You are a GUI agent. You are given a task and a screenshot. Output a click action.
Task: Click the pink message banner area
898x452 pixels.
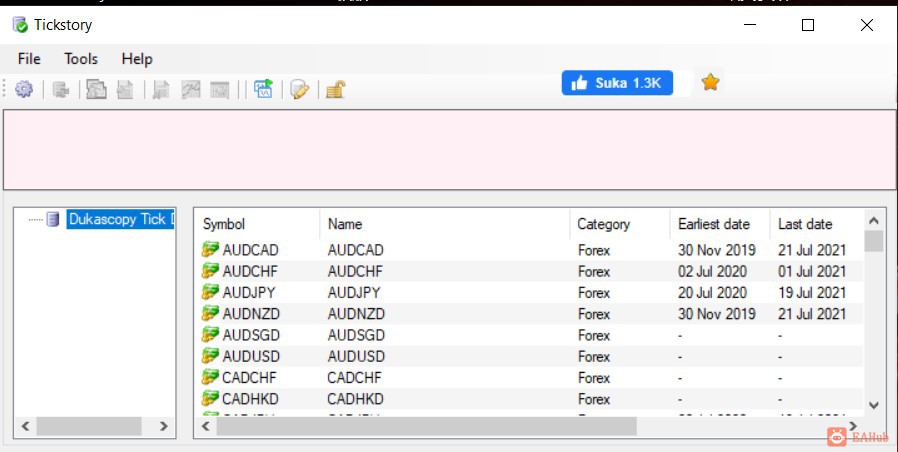pos(450,150)
